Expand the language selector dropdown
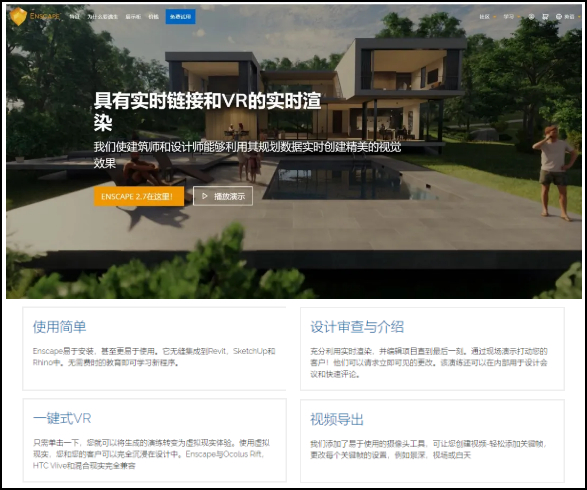The image size is (587, 490). [x=569, y=16]
